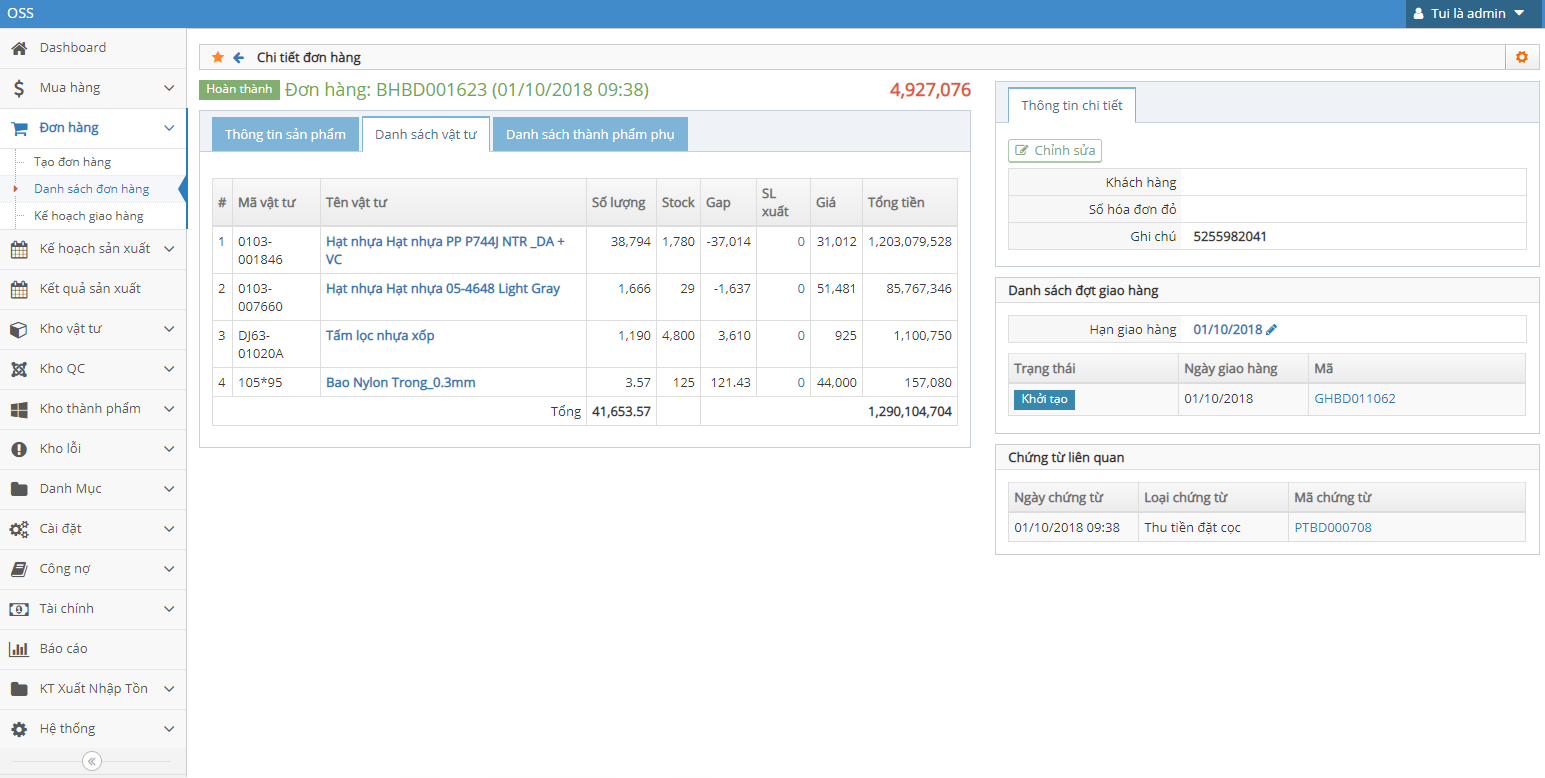1545x778 pixels.
Task: Expand the Kho vật tư chevron
Action: (x=169, y=329)
